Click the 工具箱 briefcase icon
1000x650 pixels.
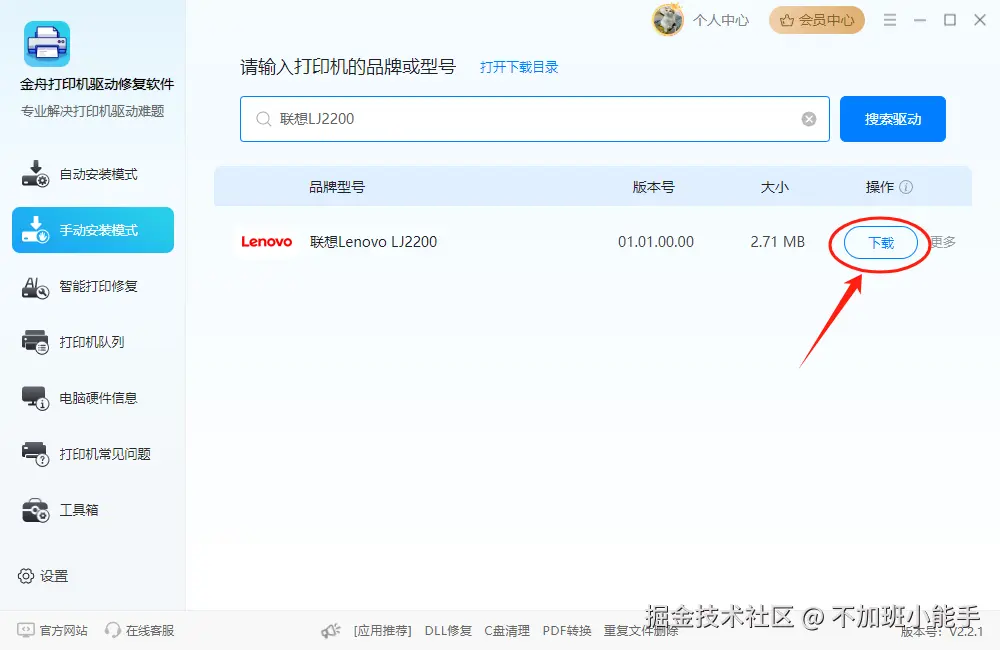(35, 510)
